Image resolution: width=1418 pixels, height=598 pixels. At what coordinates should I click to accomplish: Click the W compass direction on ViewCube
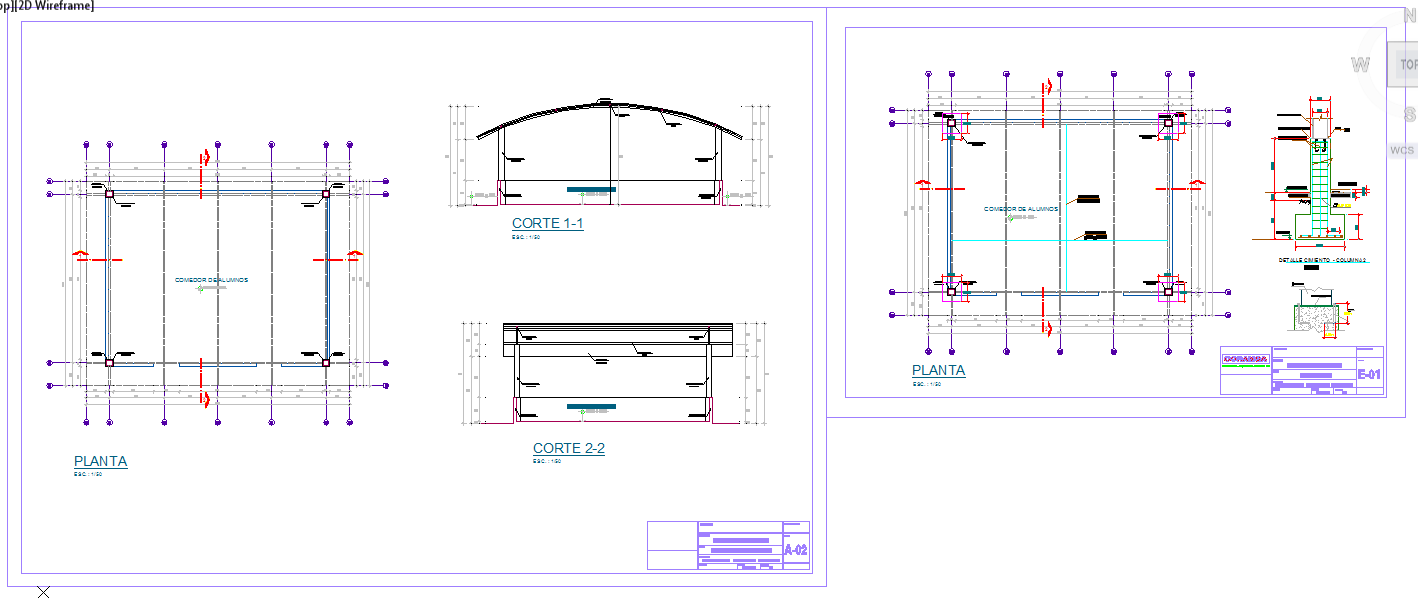tap(1360, 65)
